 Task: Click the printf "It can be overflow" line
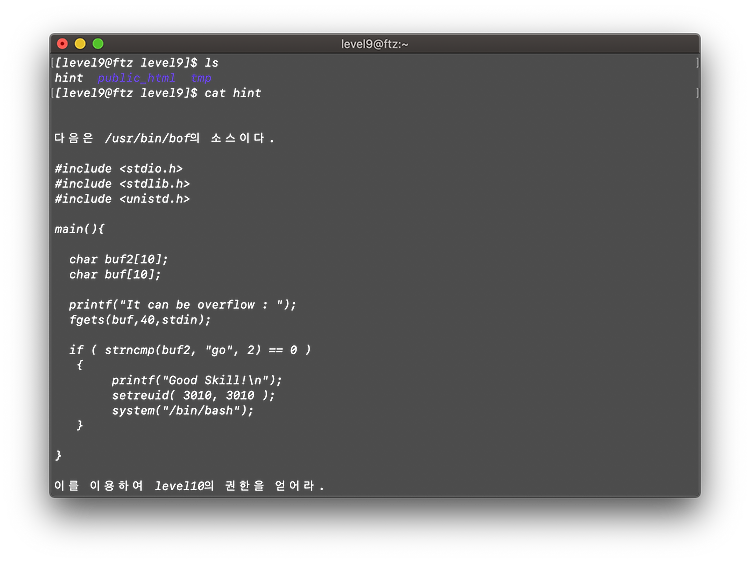tap(182, 305)
